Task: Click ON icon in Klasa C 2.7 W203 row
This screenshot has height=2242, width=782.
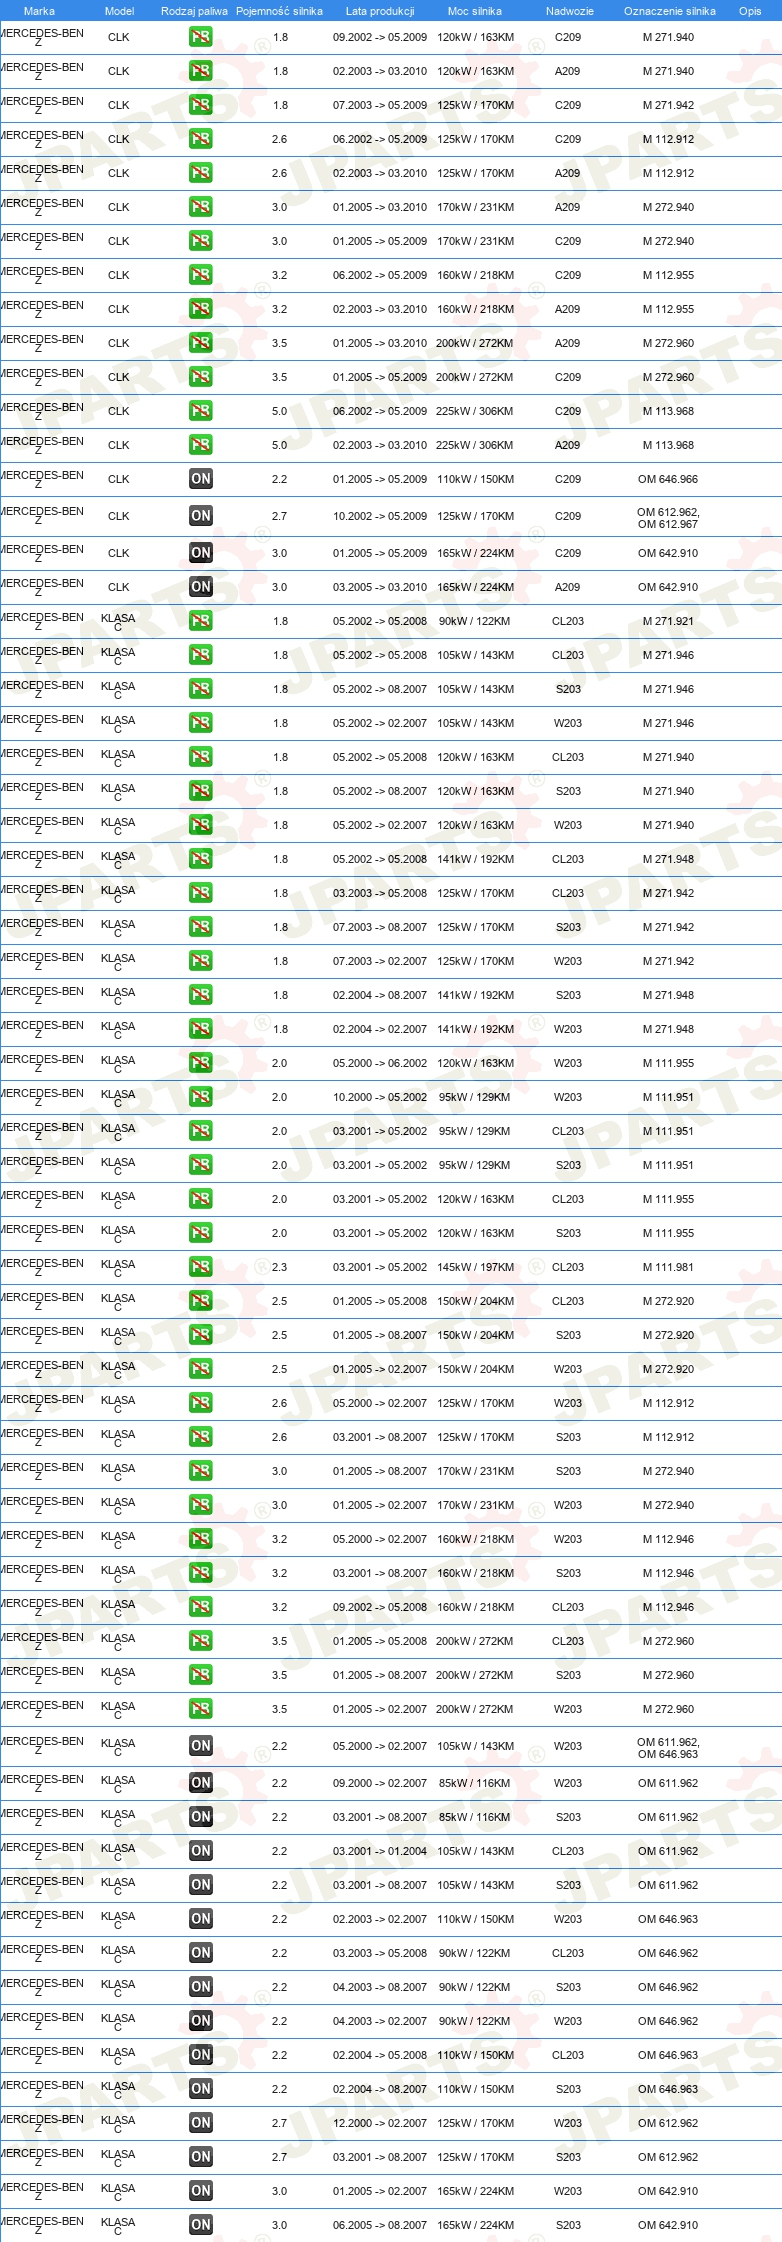Action: point(201,2123)
